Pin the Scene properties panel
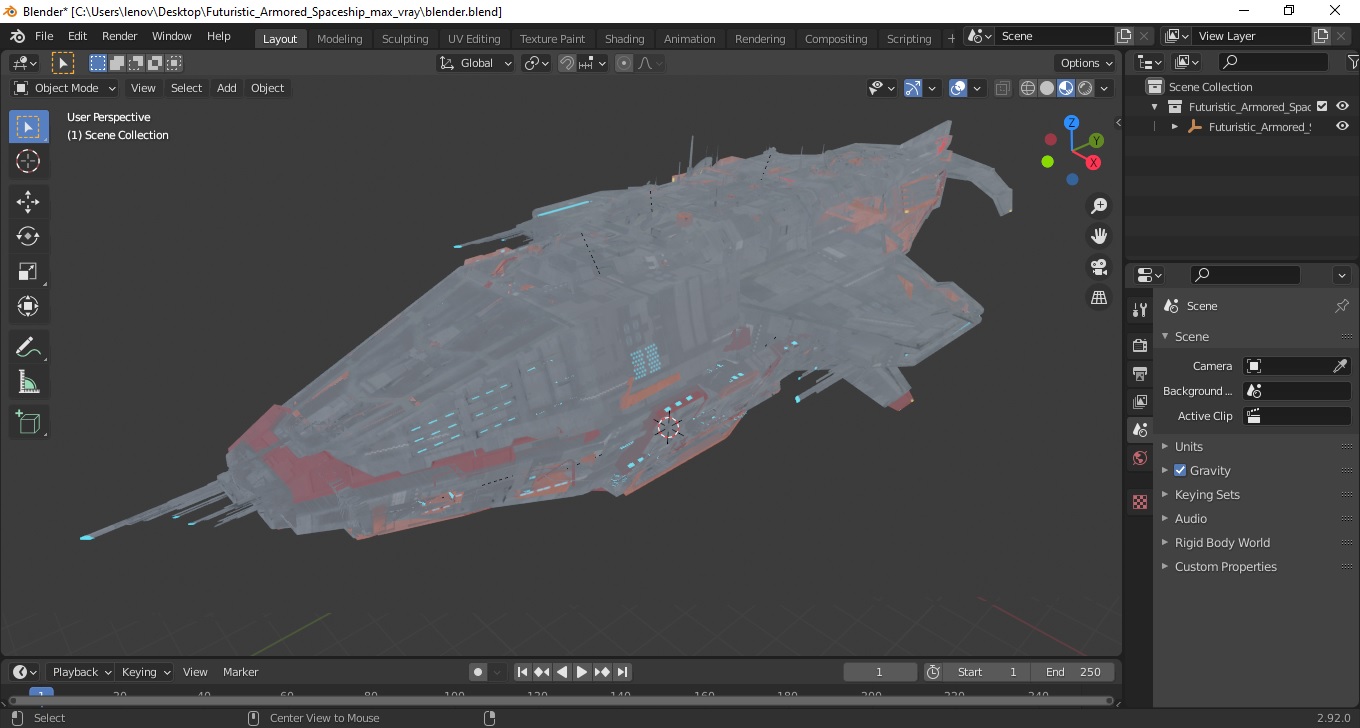Image resolution: width=1360 pixels, height=728 pixels. [1342, 306]
